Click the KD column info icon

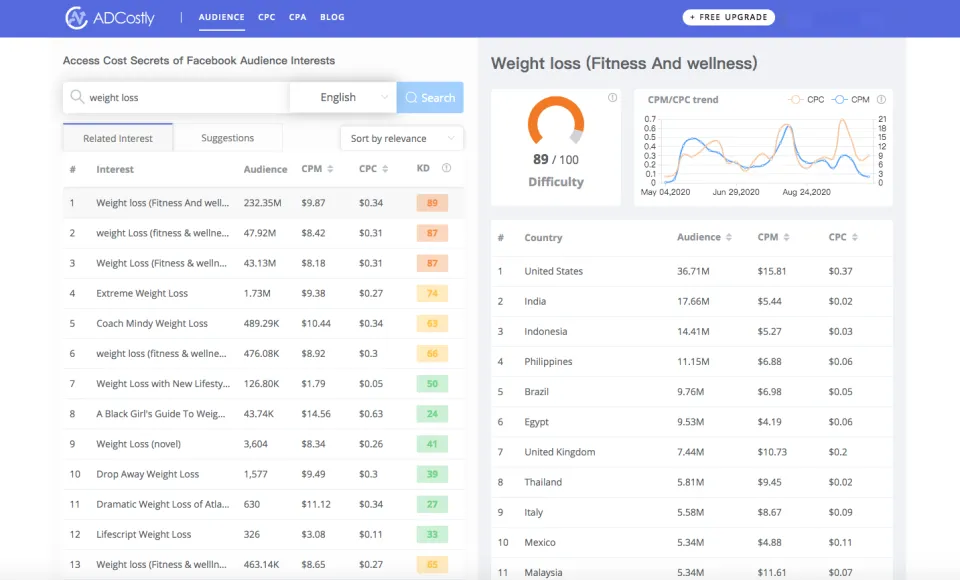(446, 169)
